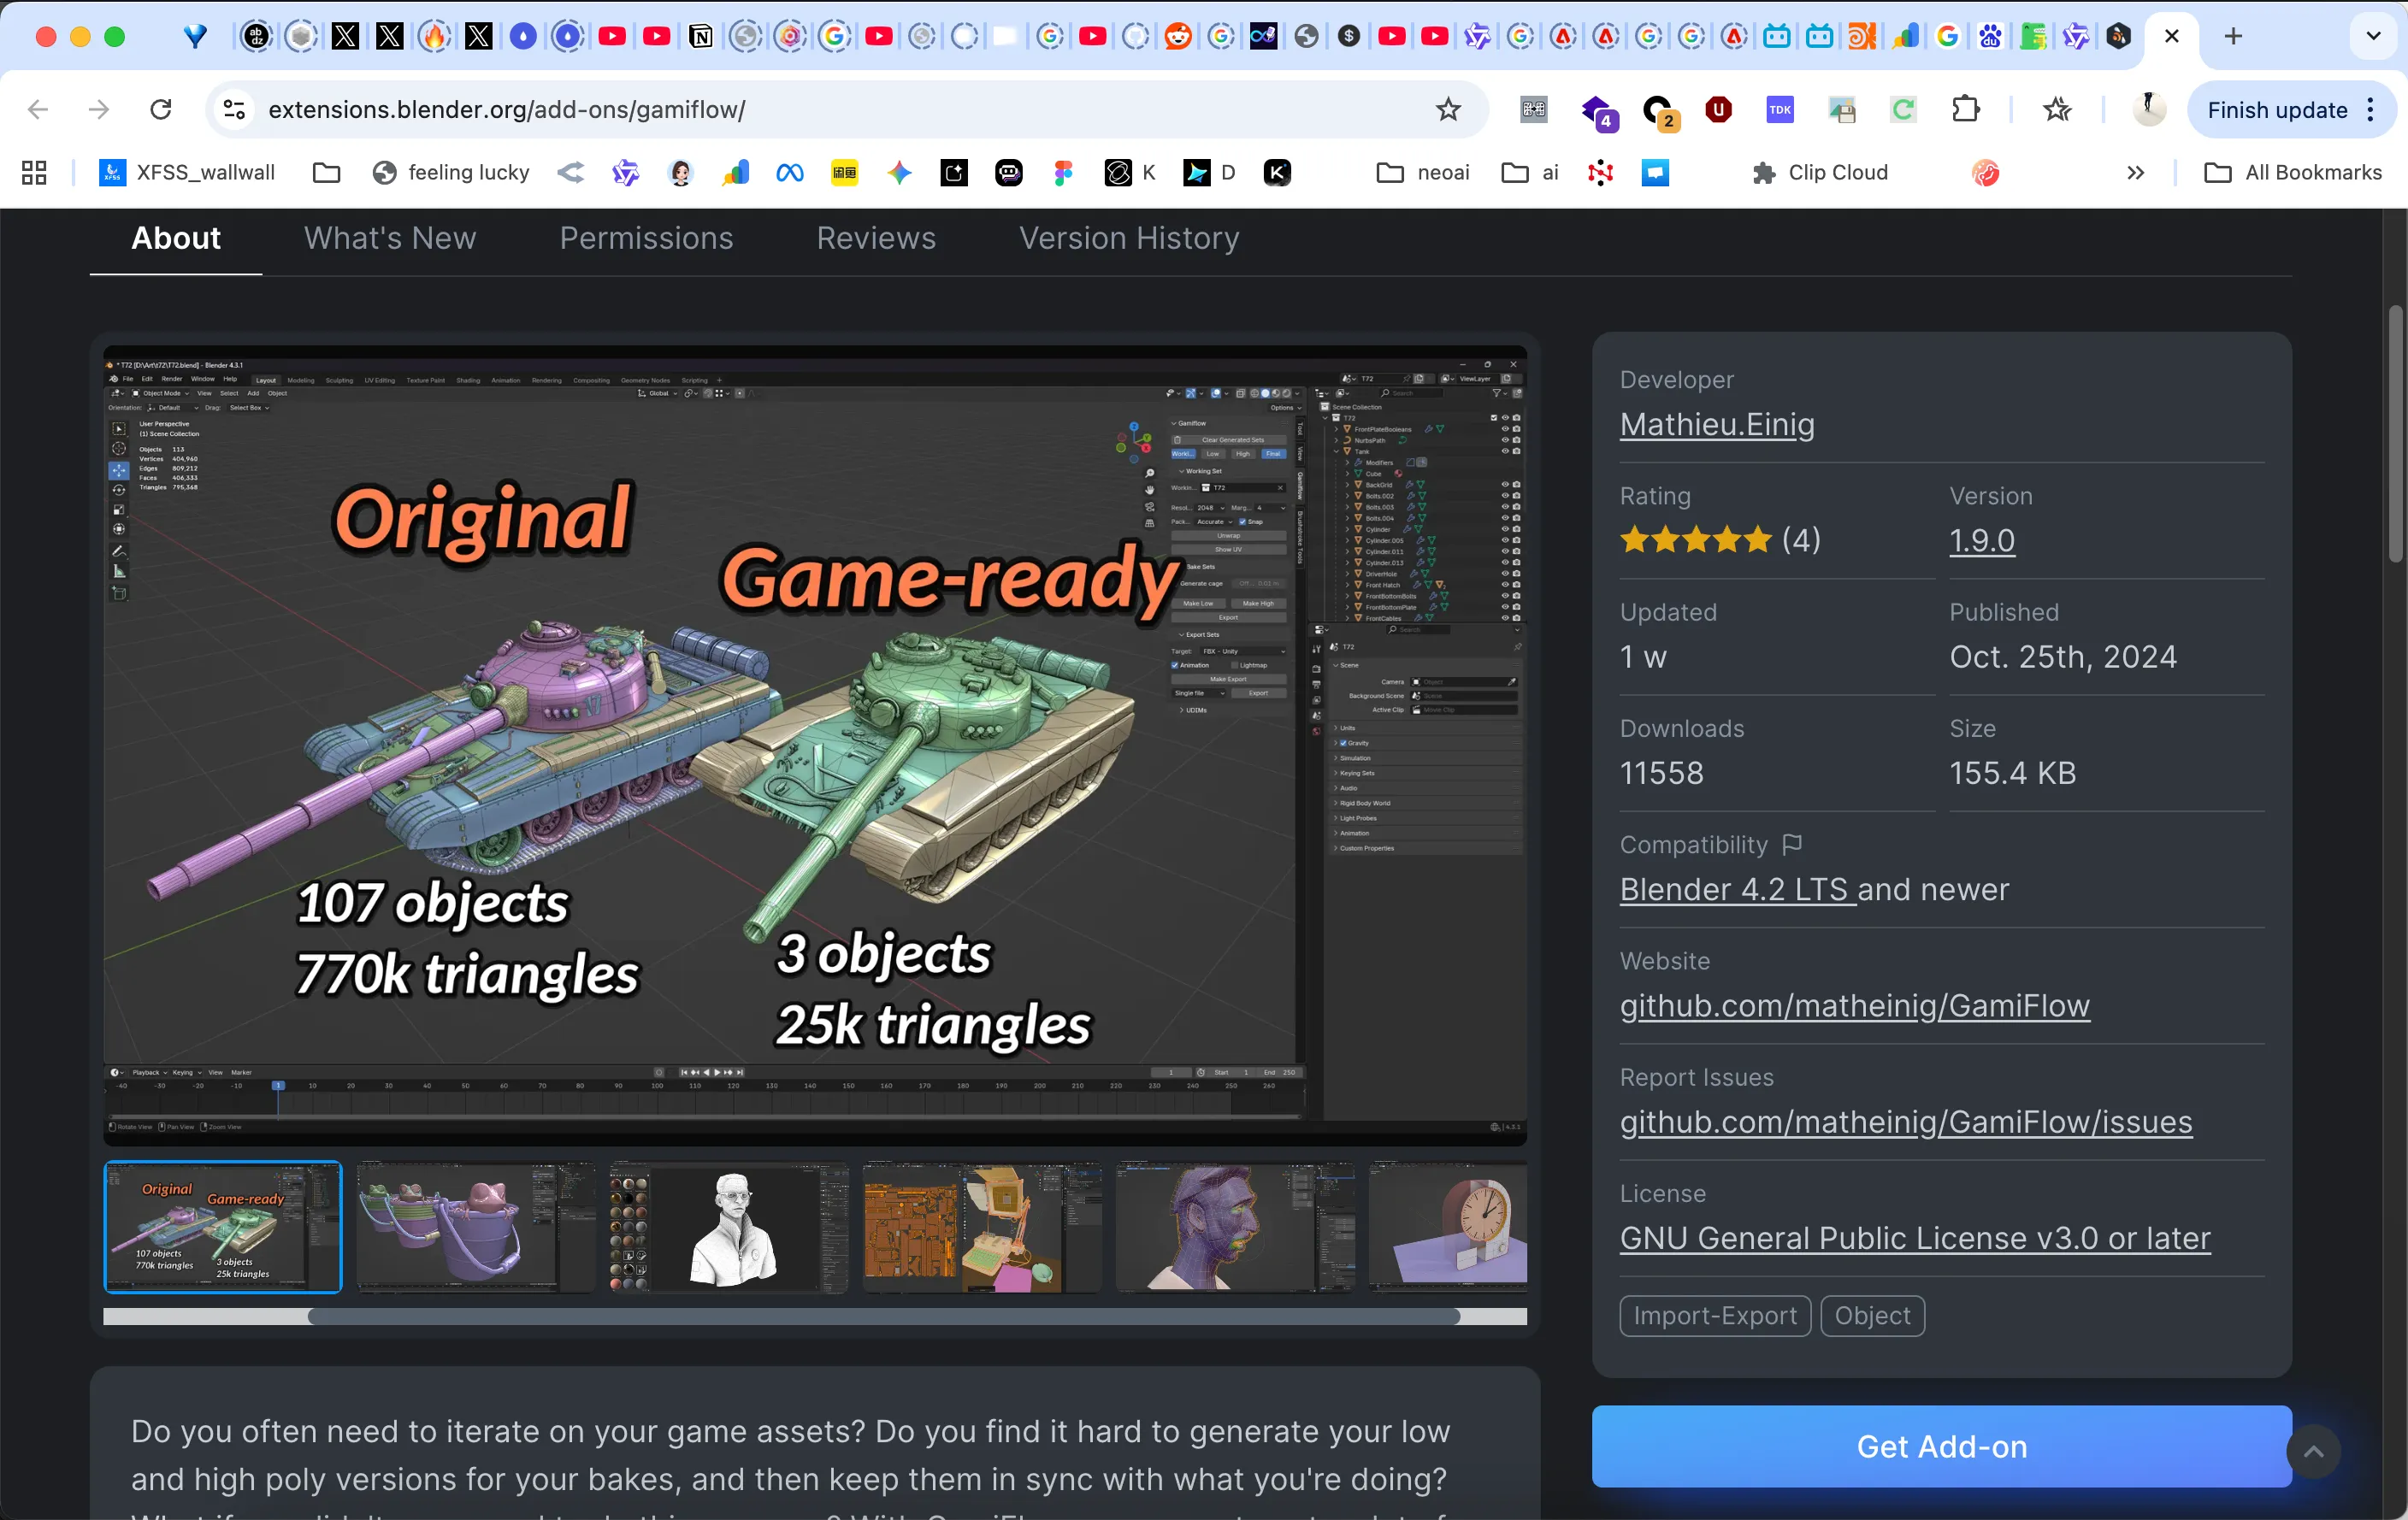Screen dimensions: 2408x1520
Task: Select the white bust sculpture thumbnail
Action: tap(729, 1227)
